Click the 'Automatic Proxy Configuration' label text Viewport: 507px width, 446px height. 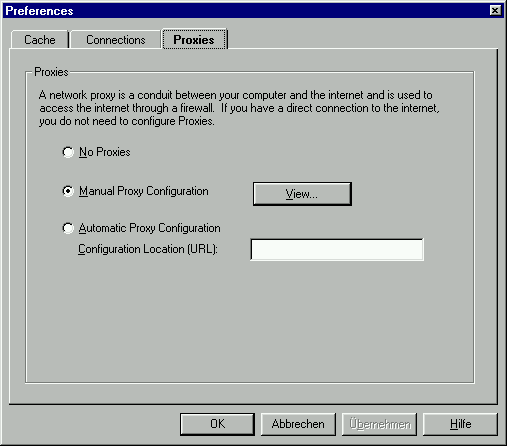(149, 228)
